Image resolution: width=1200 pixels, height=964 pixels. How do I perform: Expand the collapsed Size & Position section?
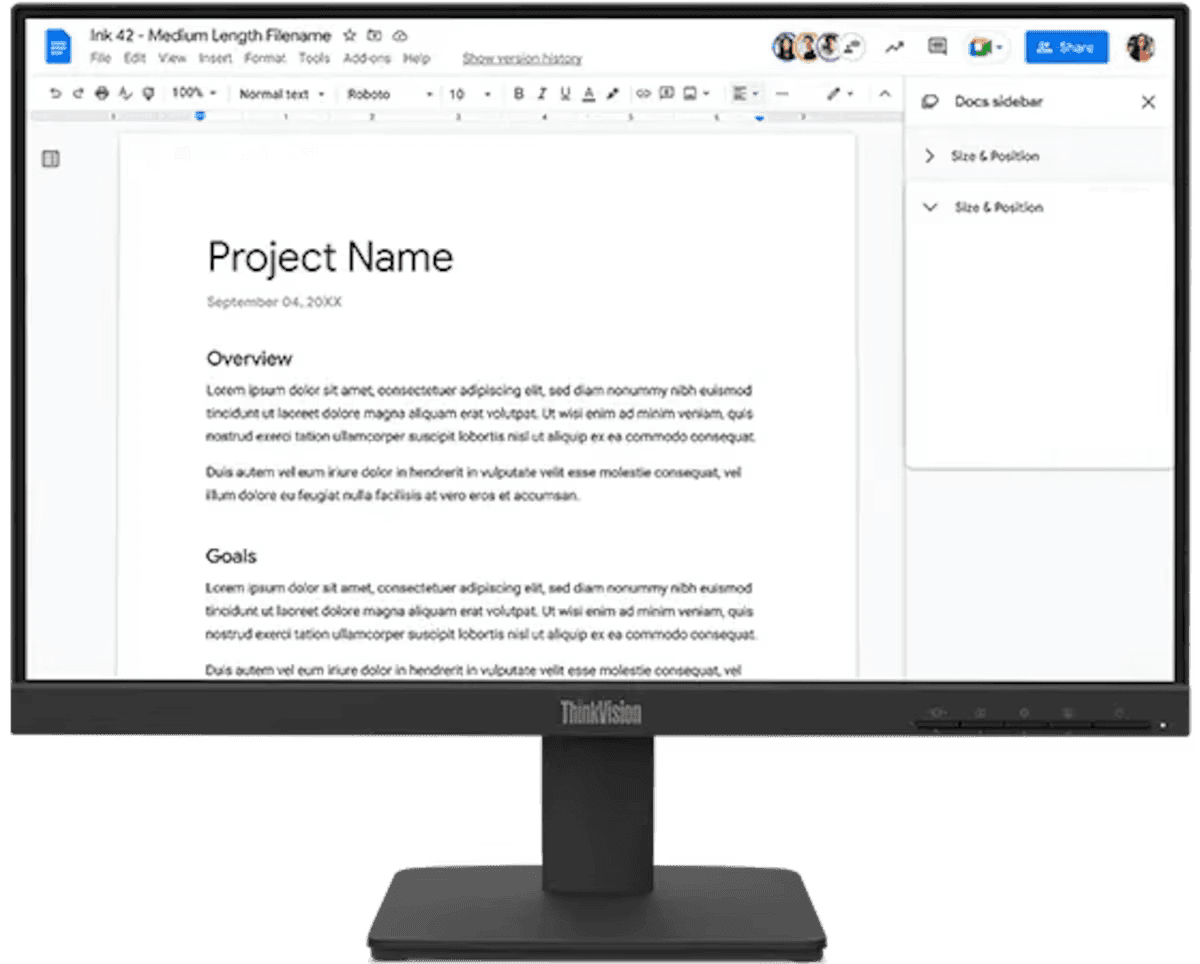930,156
